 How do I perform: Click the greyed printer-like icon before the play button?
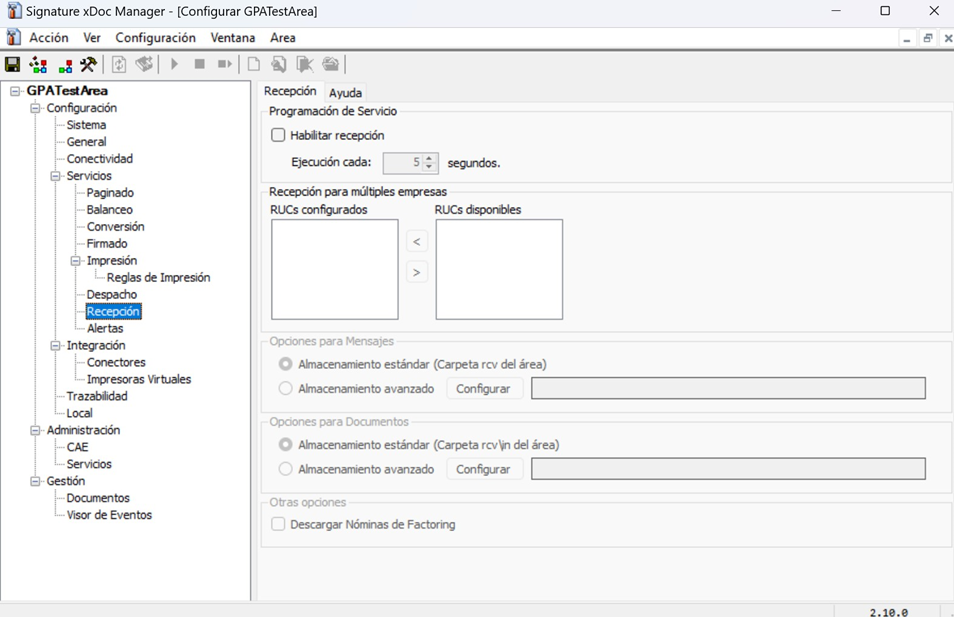click(144, 64)
